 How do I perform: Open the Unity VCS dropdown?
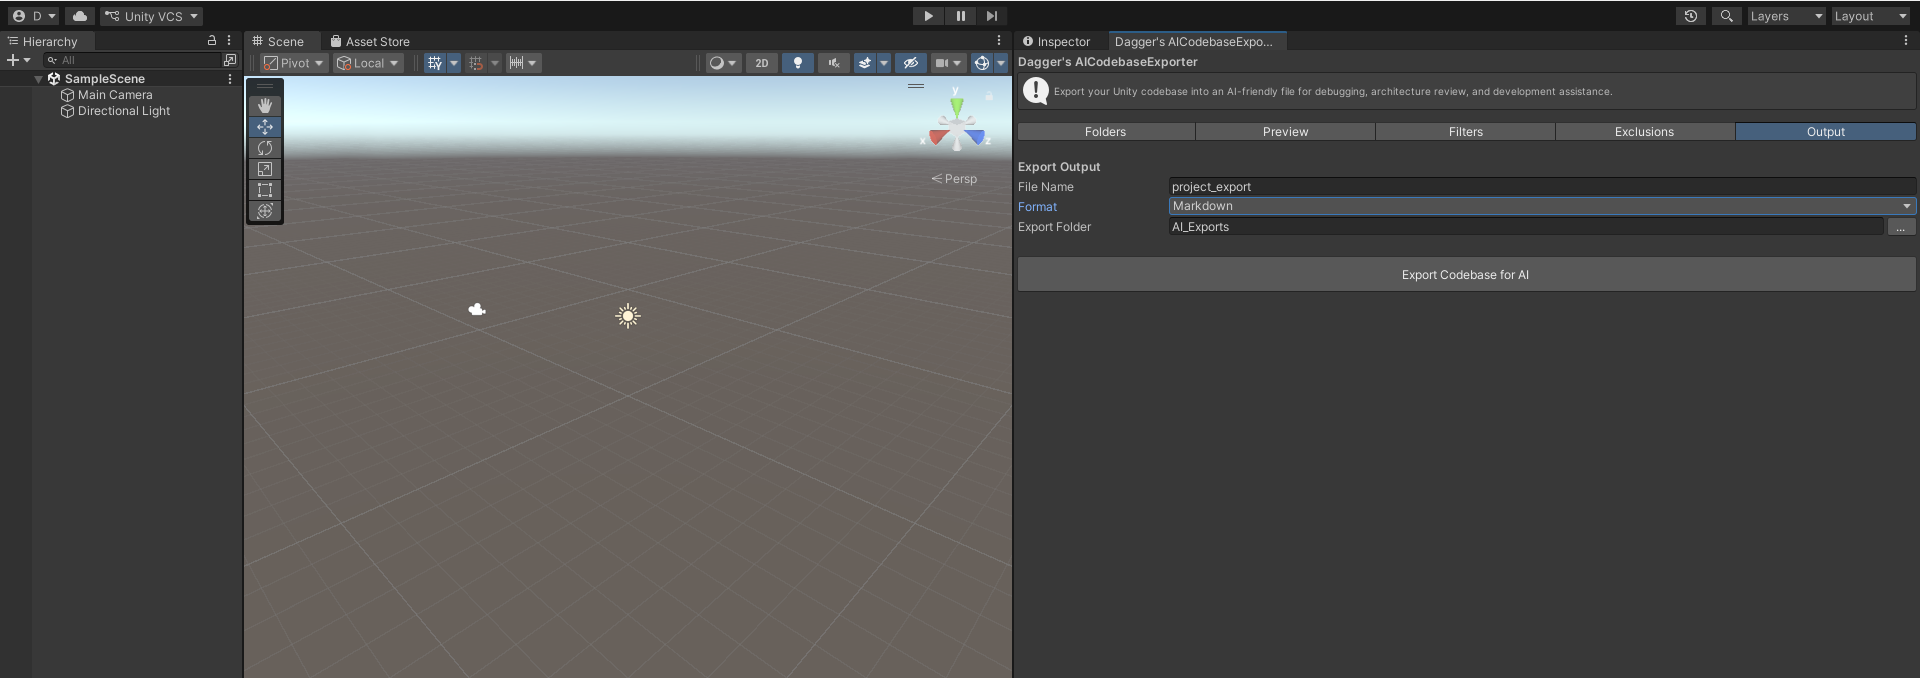152,16
